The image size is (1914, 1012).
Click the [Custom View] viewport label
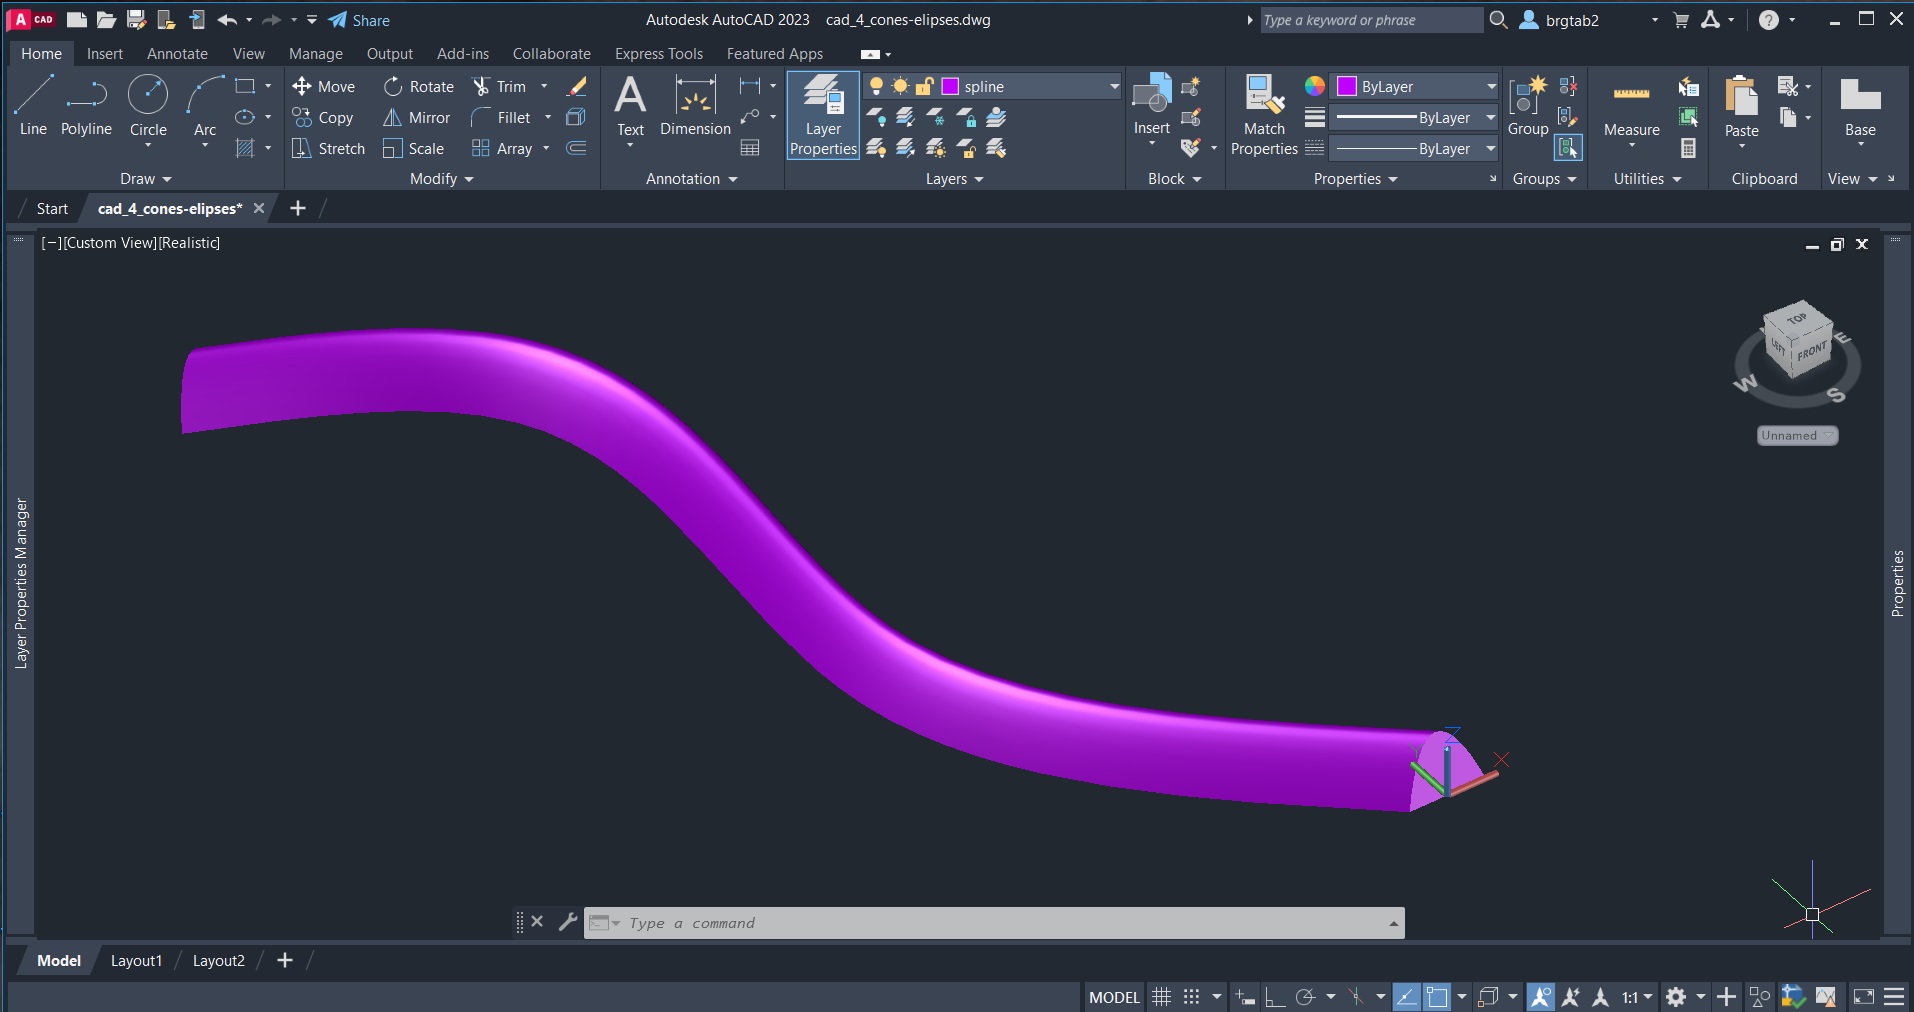tap(108, 243)
